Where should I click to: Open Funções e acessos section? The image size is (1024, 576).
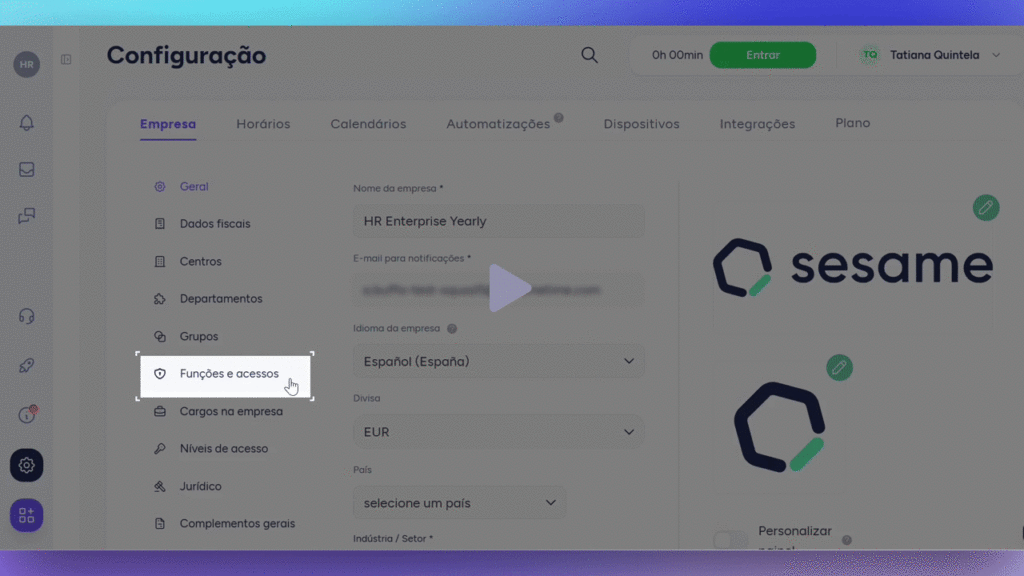[x=229, y=374]
